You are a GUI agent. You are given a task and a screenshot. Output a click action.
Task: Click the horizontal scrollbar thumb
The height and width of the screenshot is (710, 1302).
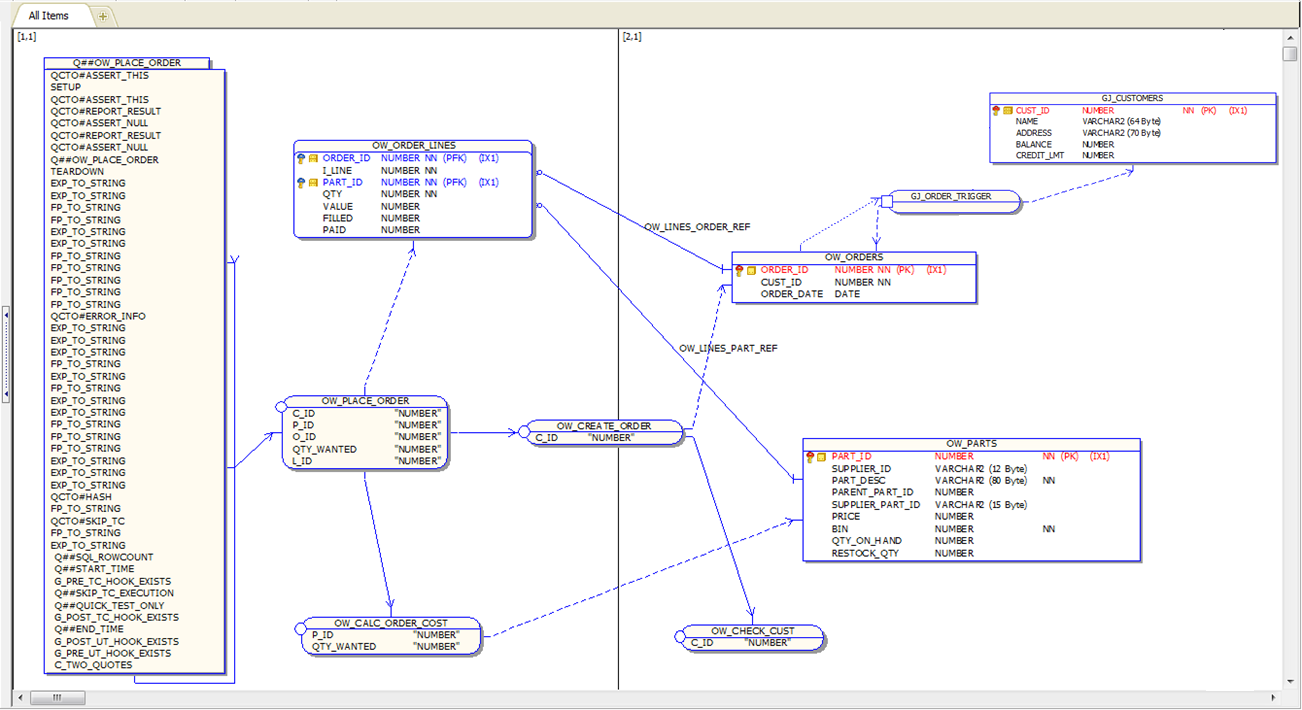click(57, 697)
